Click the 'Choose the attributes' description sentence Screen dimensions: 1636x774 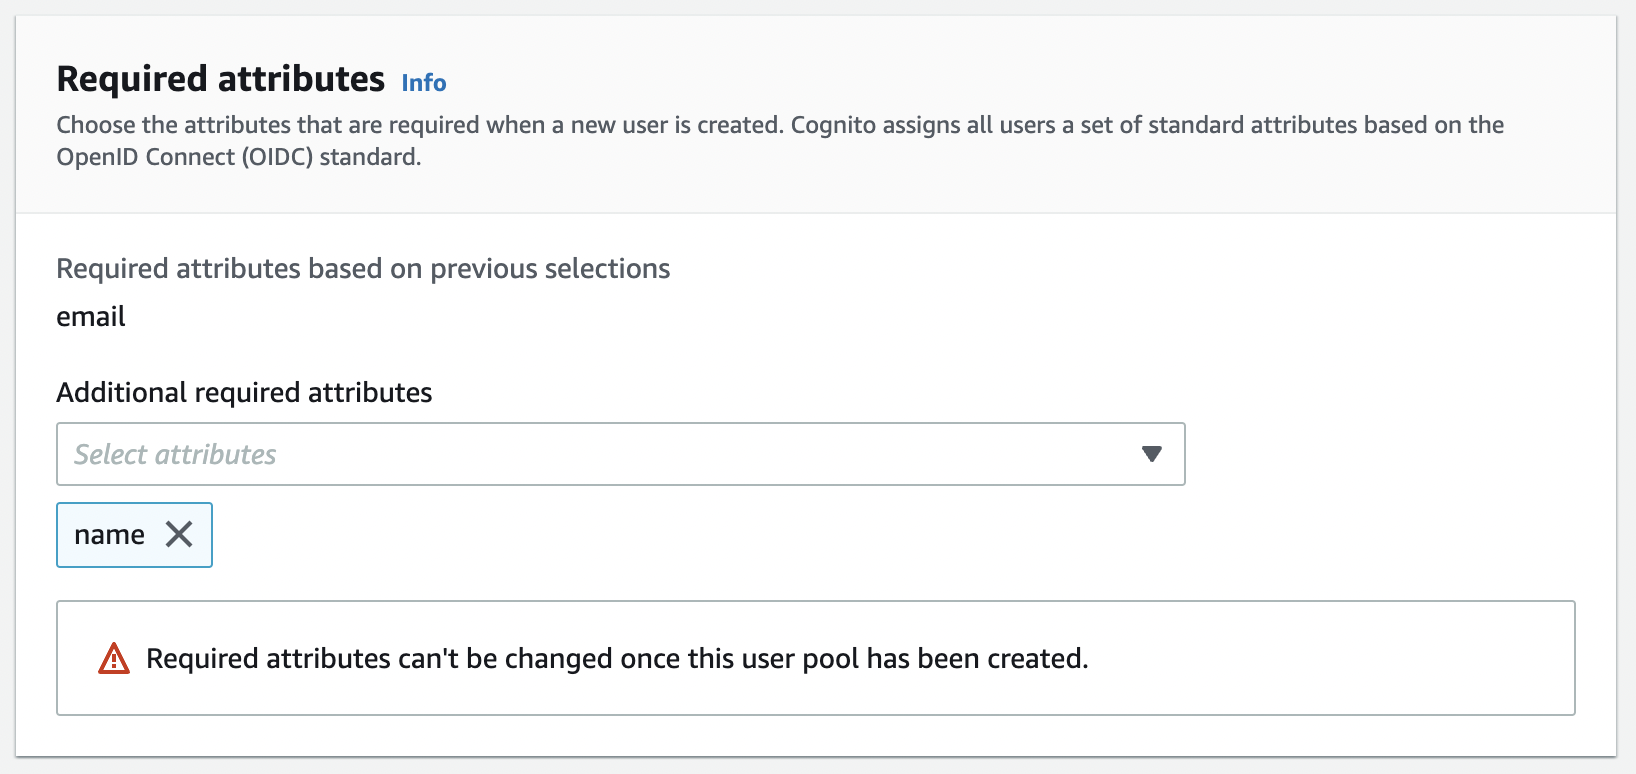click(400, 125)
